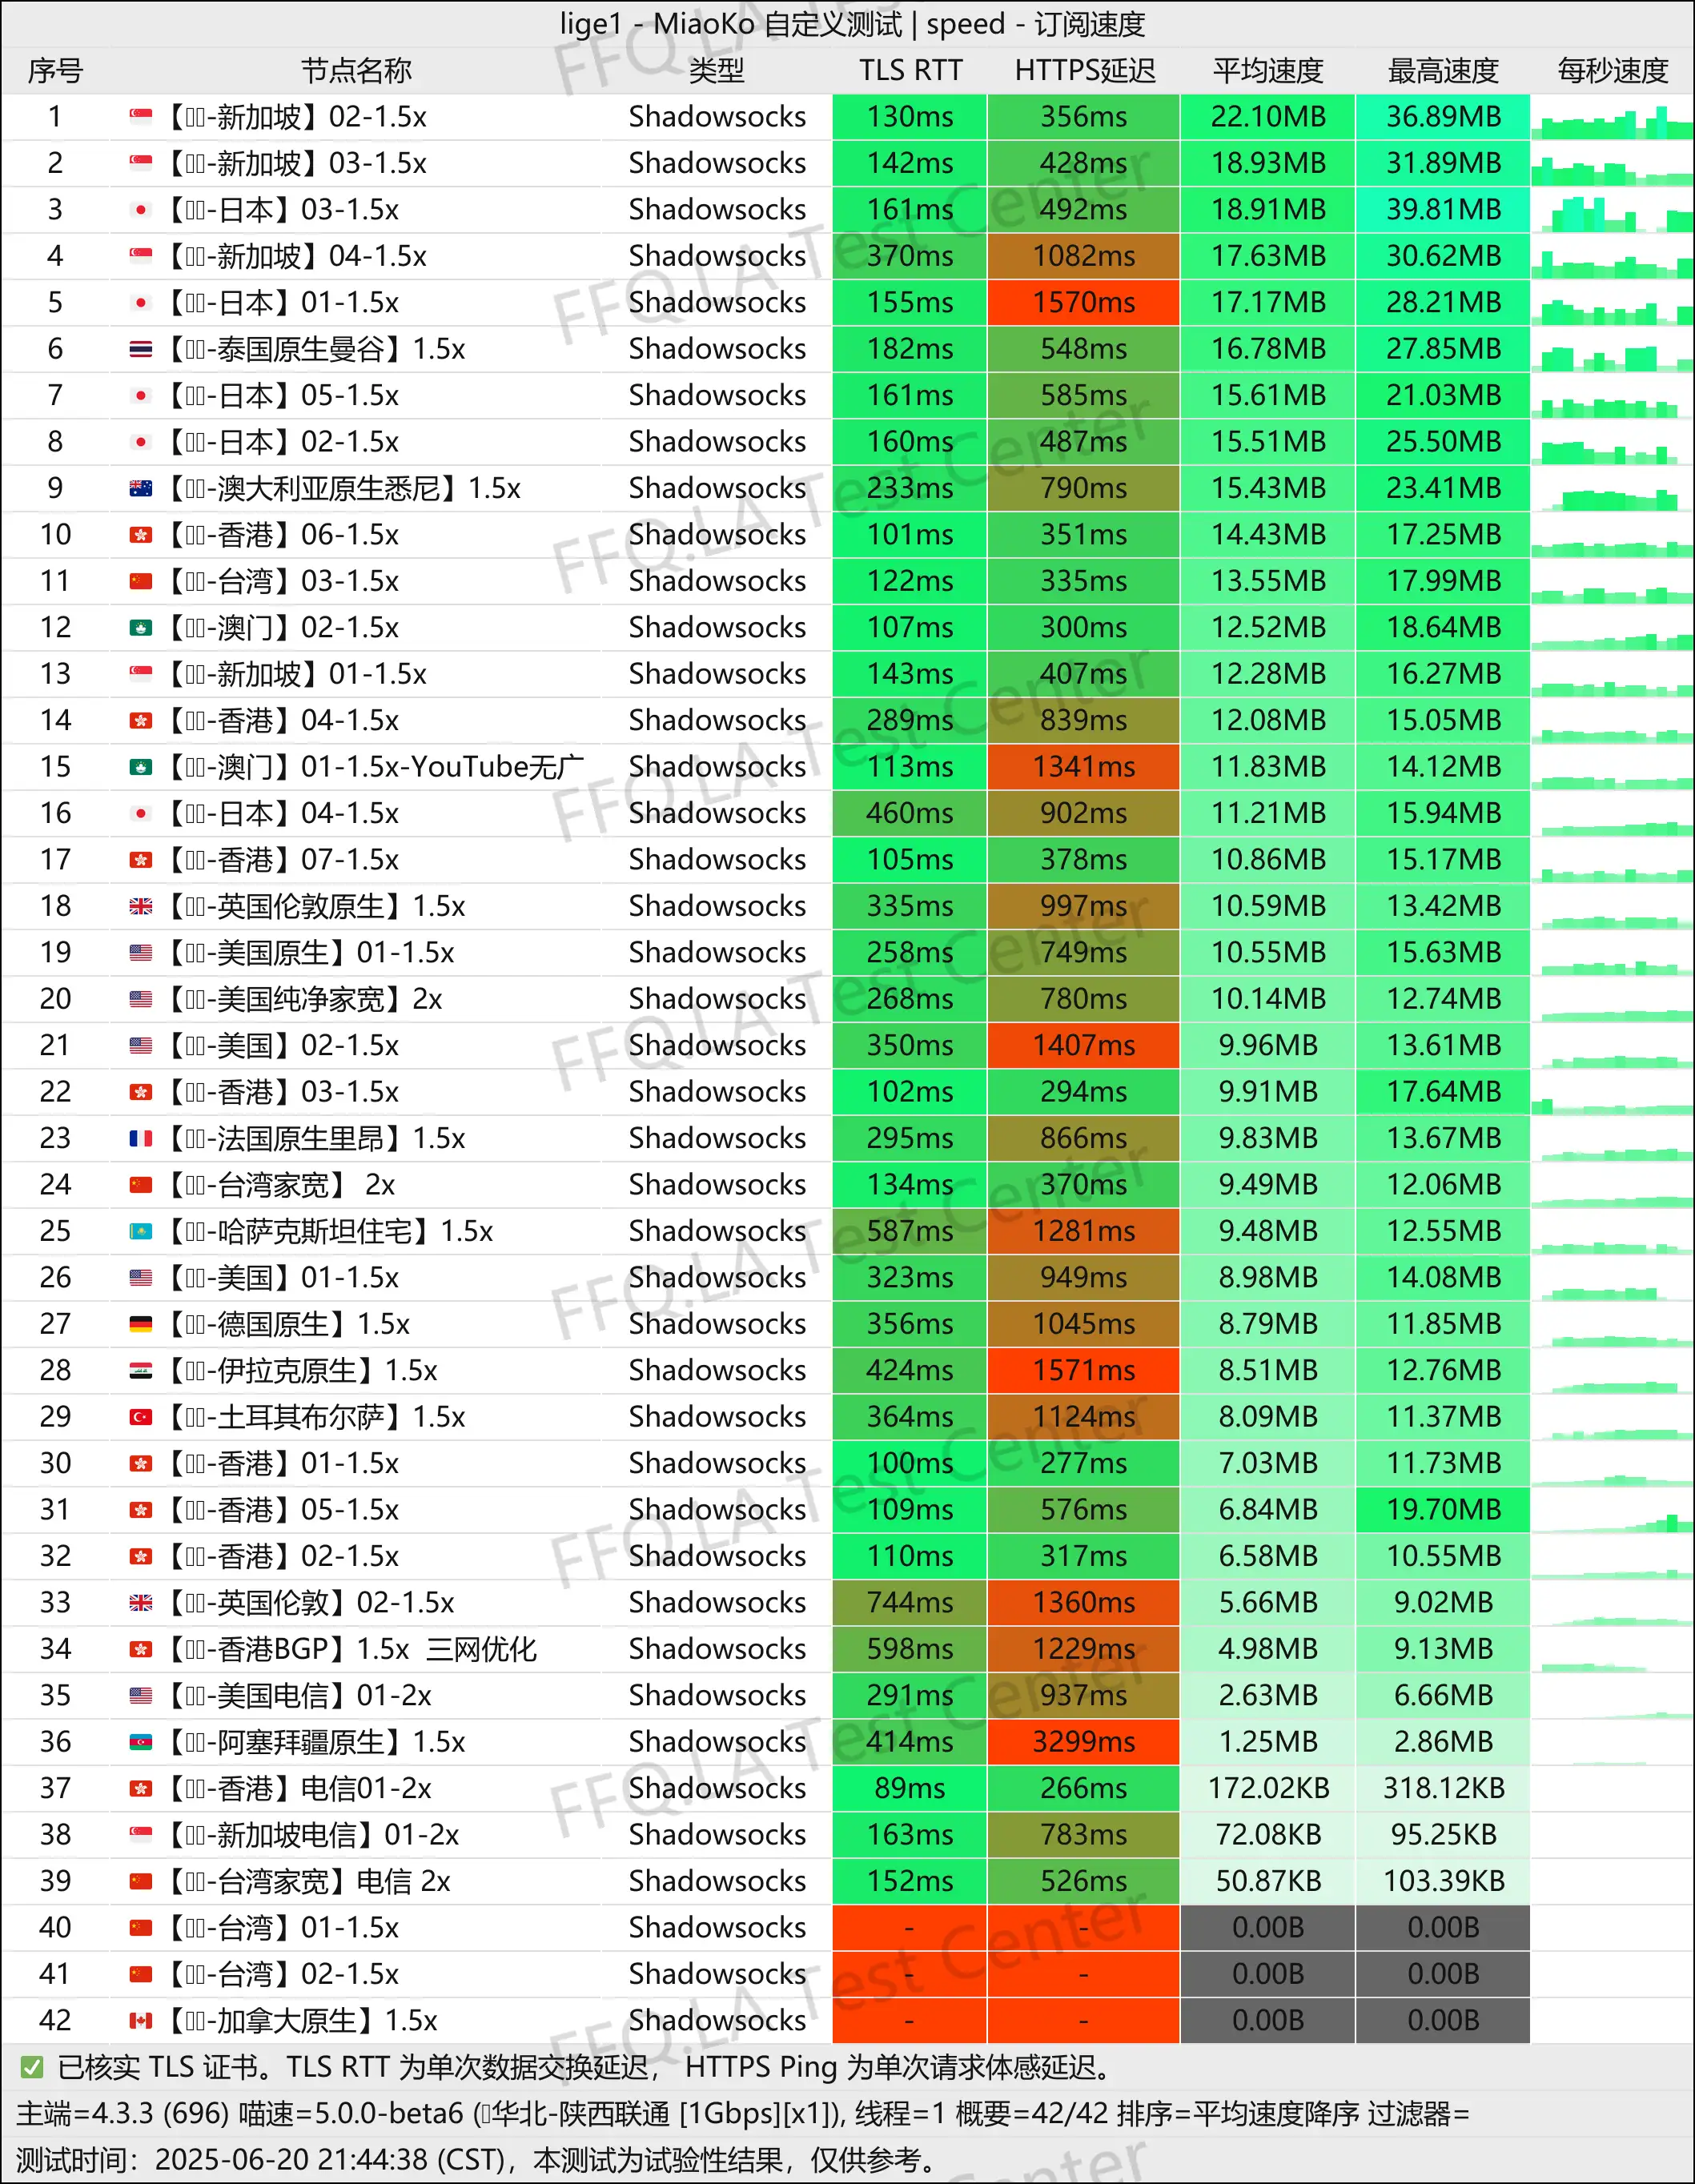1695x2184 pixels.
Task: Click the Singapore flag beside 新加坡电信 01-2x
Action: pos(141,1835)
